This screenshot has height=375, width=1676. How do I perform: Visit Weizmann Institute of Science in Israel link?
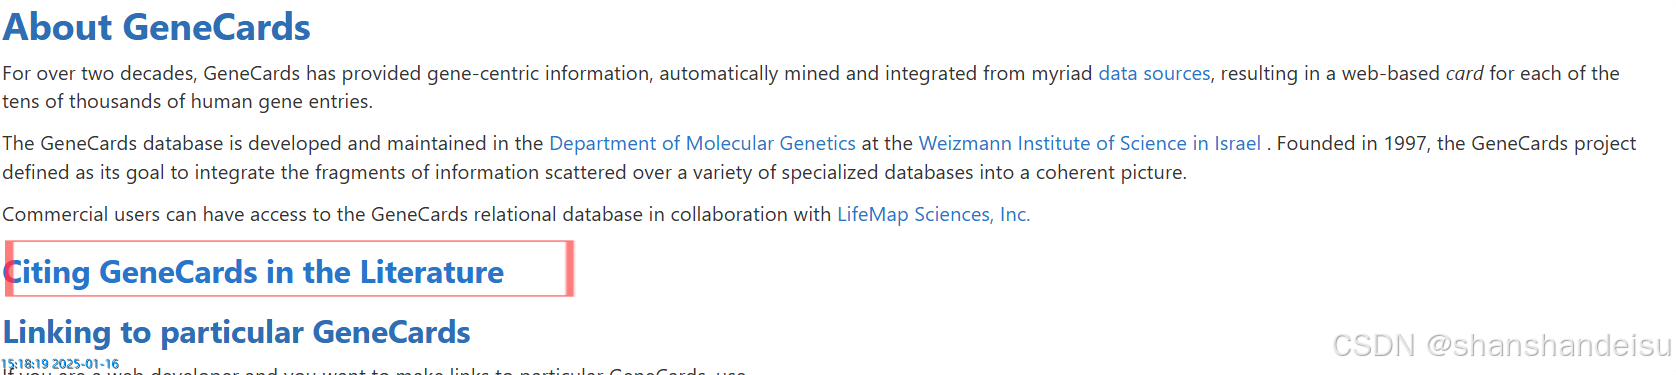pyautogui.click(x=1090, y=143)
